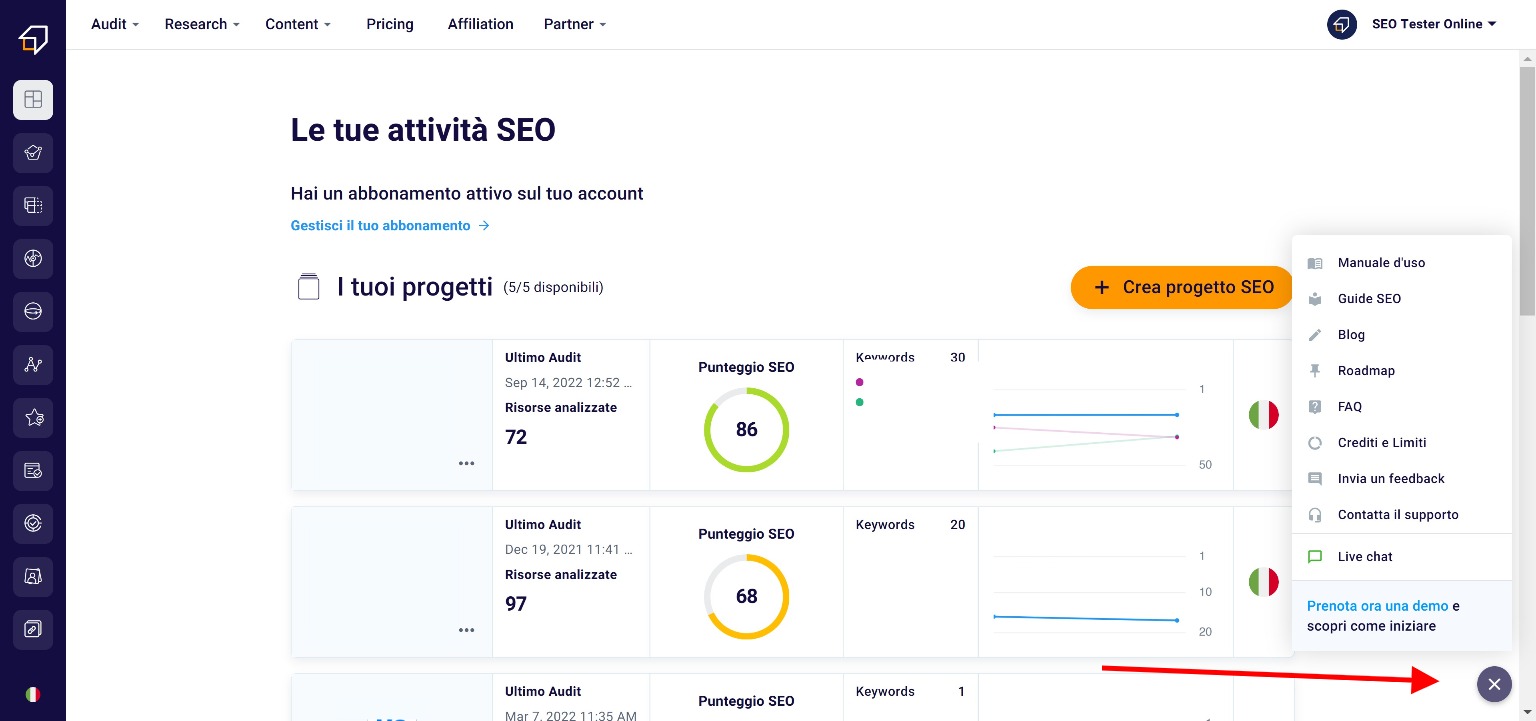
Task: Expand the Research dropdown menu
Action: pyautogui.click(x=202, y=24)
